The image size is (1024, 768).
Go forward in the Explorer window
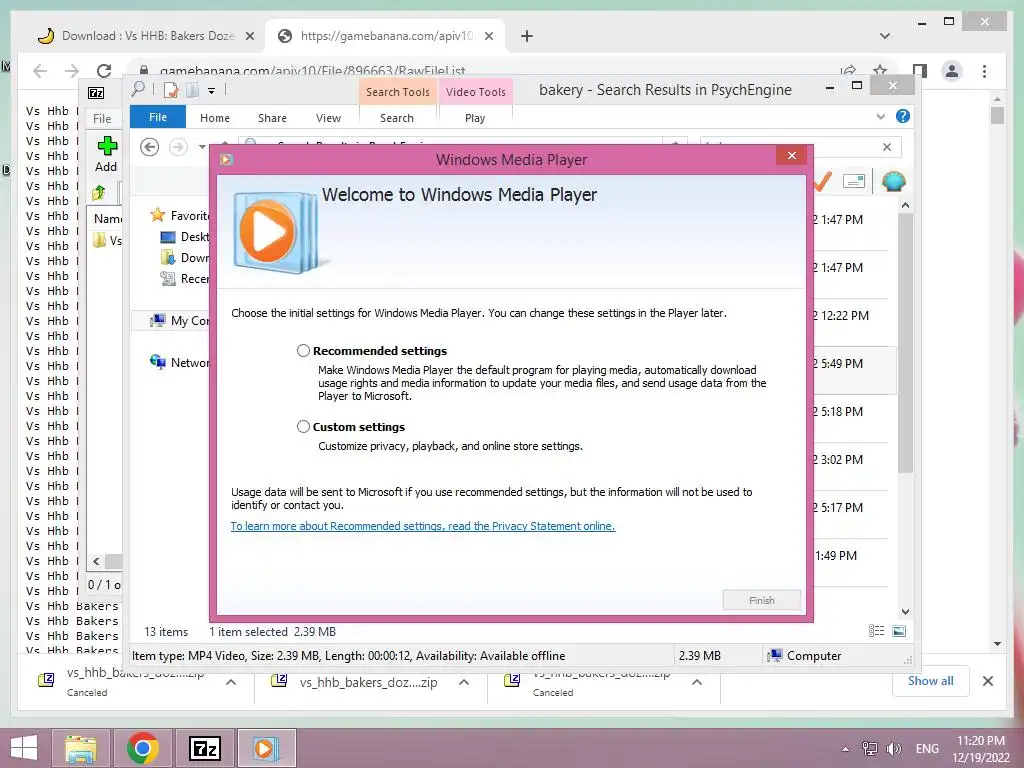(x=178, y=147)
